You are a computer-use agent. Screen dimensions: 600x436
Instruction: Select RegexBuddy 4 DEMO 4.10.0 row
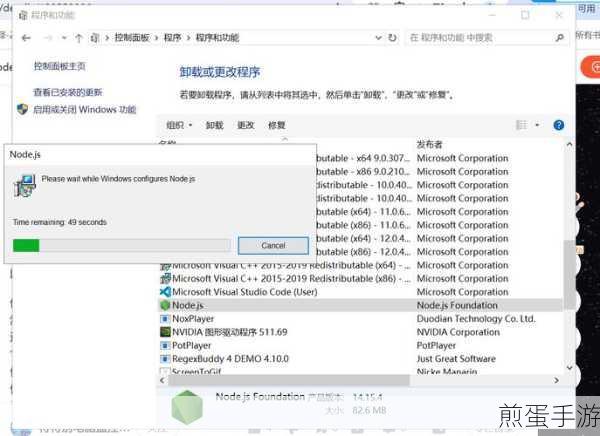click(x=360, y=359)
